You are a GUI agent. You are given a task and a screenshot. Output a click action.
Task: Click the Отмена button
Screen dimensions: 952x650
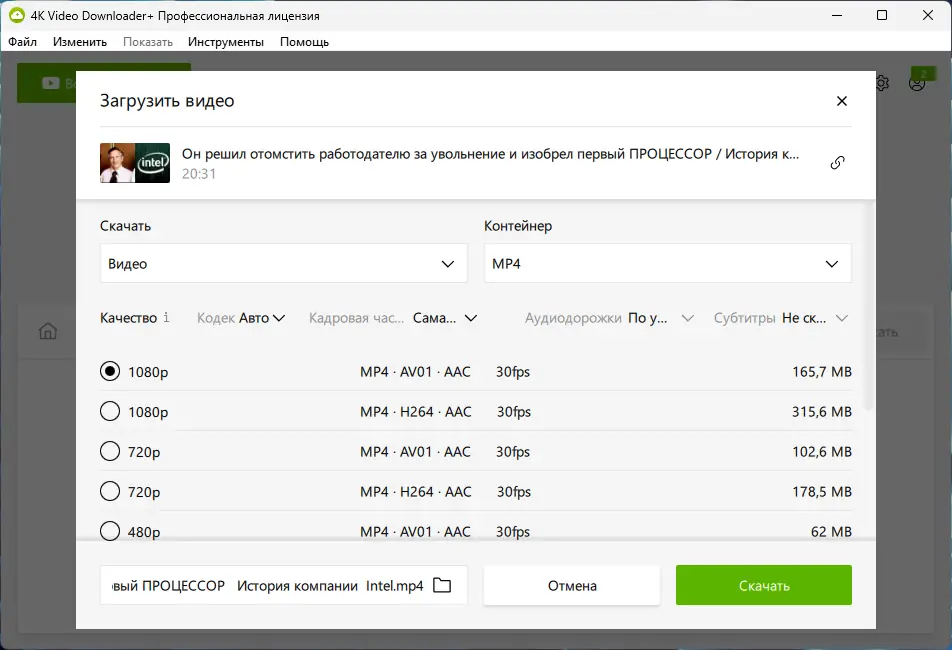tap(572, 585)
